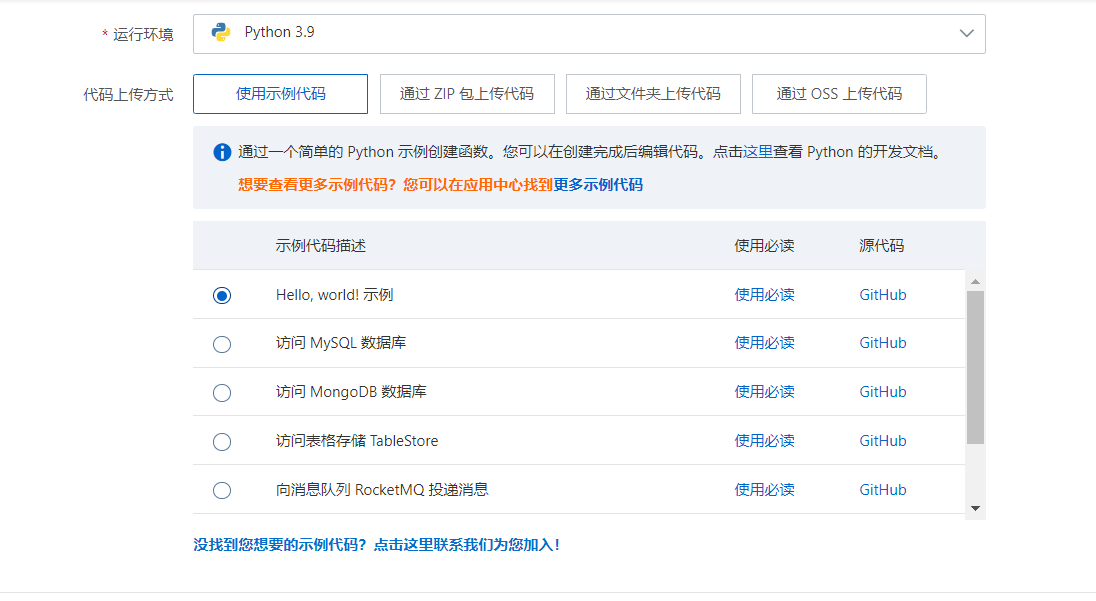The width and height of the screenshot is (1096, 601).
Task: Switch to 通过 OSS 上传代码 tab
Action: 839,93
